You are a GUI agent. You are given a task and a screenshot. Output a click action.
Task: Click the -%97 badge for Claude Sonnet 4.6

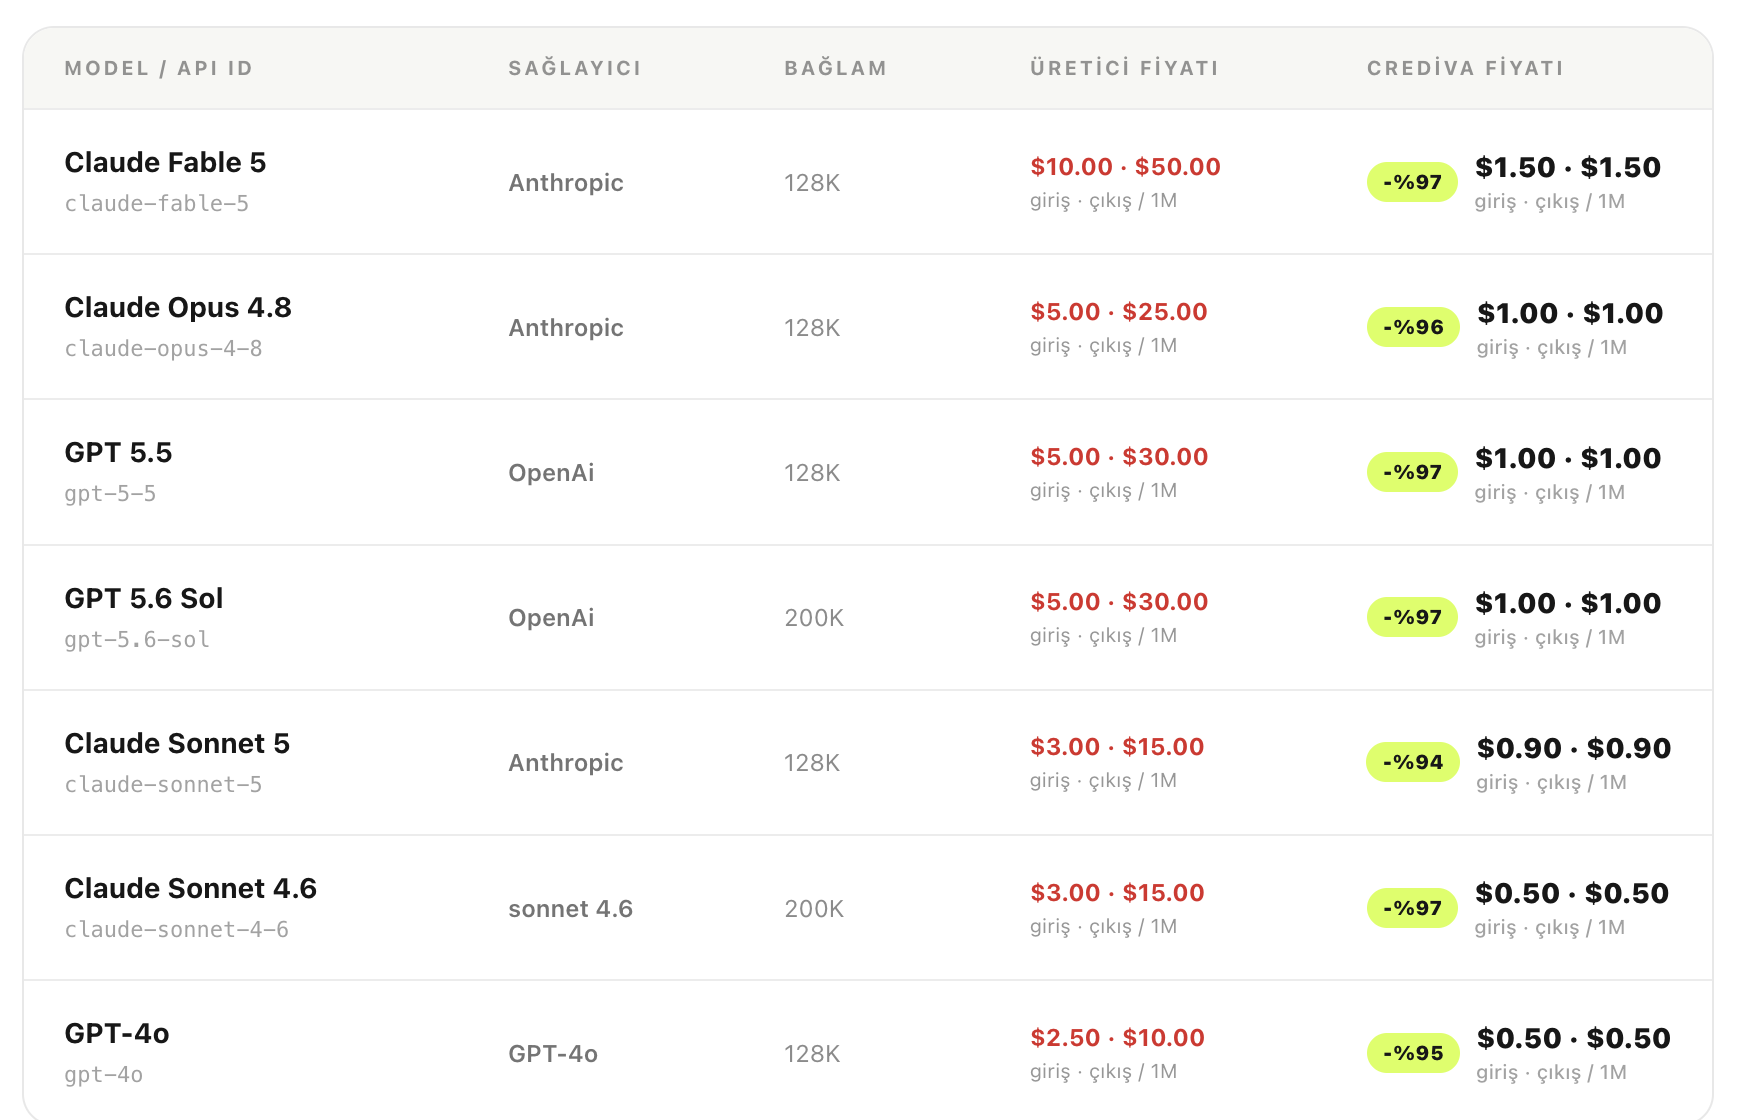point(1412,908)
